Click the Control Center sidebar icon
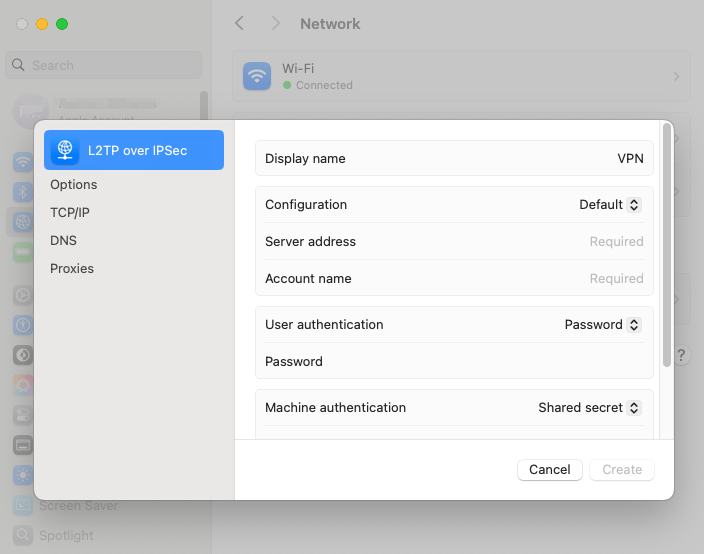This screenshot has width=704, height=554. pyautogui.click(x=23, y=415)
